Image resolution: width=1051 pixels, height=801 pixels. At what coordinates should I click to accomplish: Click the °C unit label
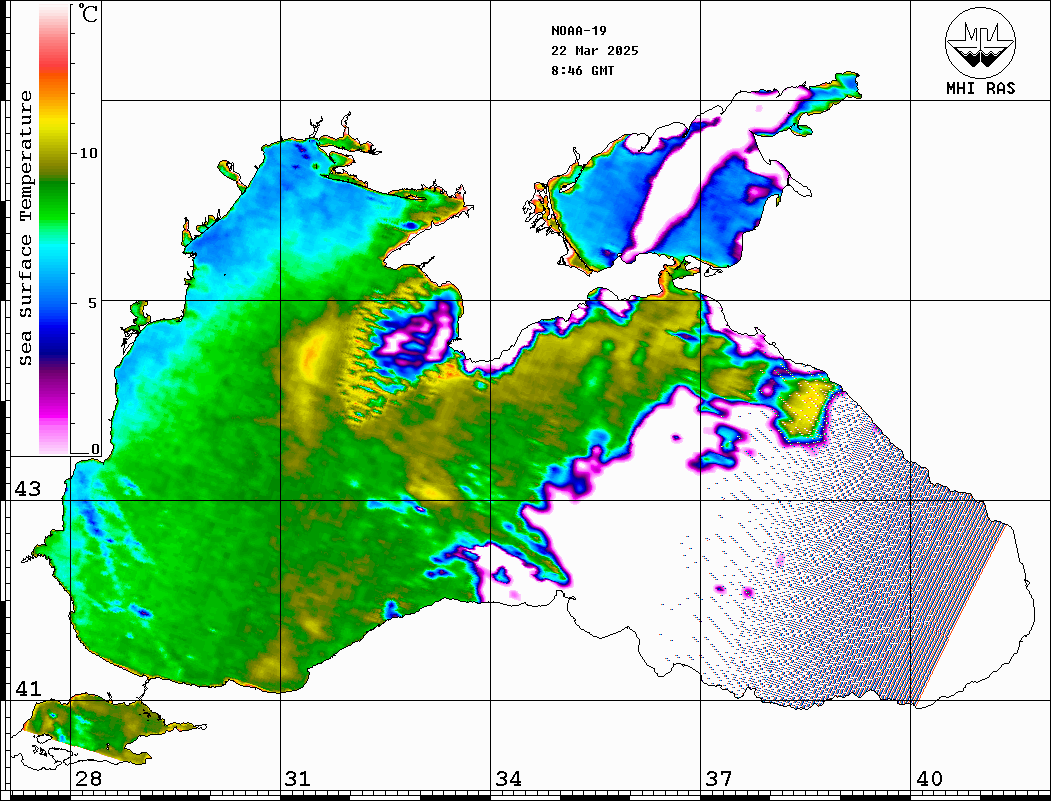(x=88, y=13)
